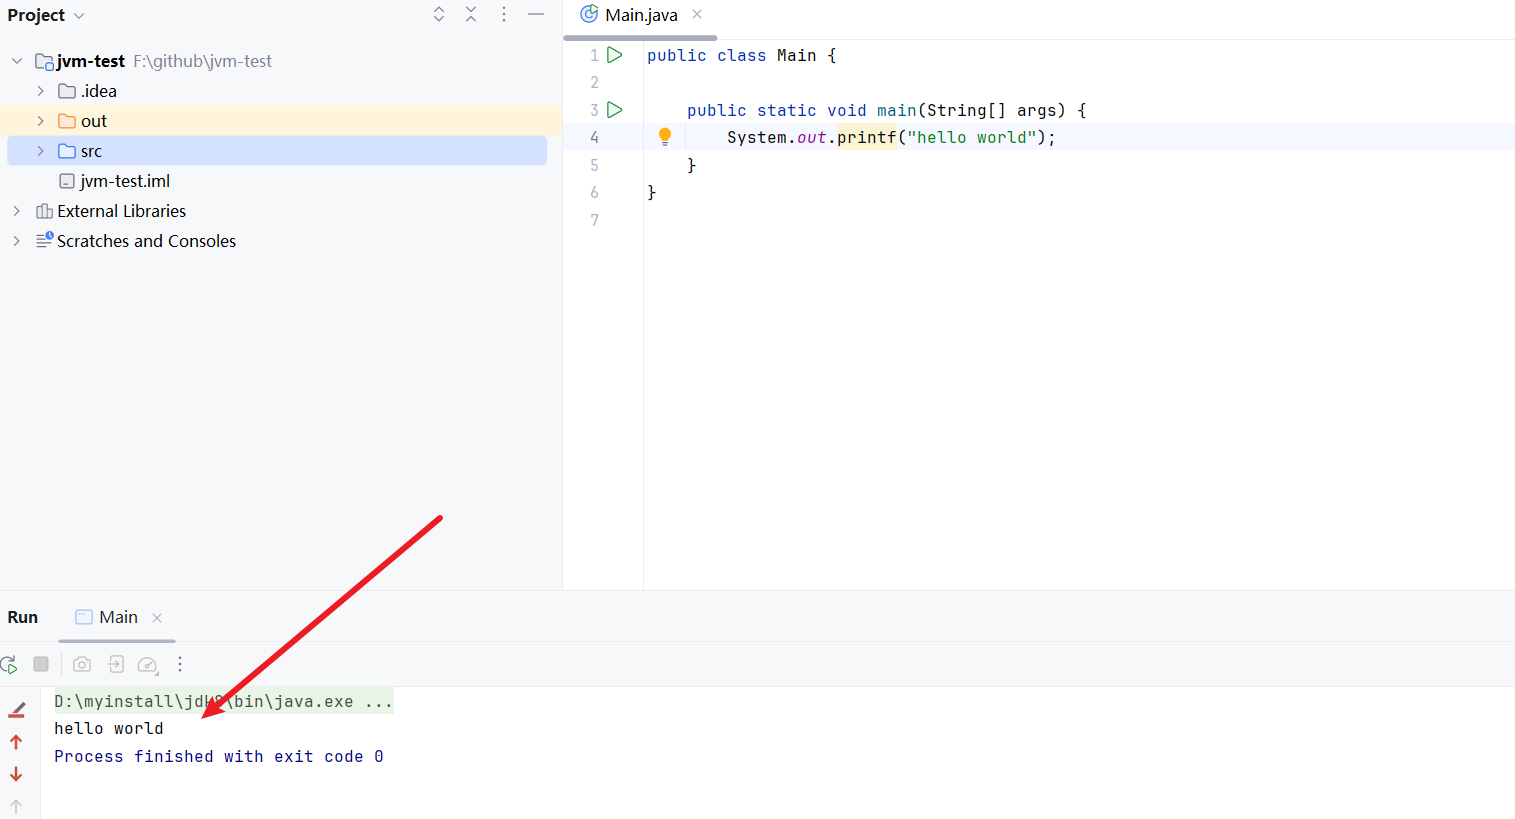The width and height of the screenshot is (1515, 819).
Task: Select jvm-test.iml in the project tree
Action: click(124, 181)
